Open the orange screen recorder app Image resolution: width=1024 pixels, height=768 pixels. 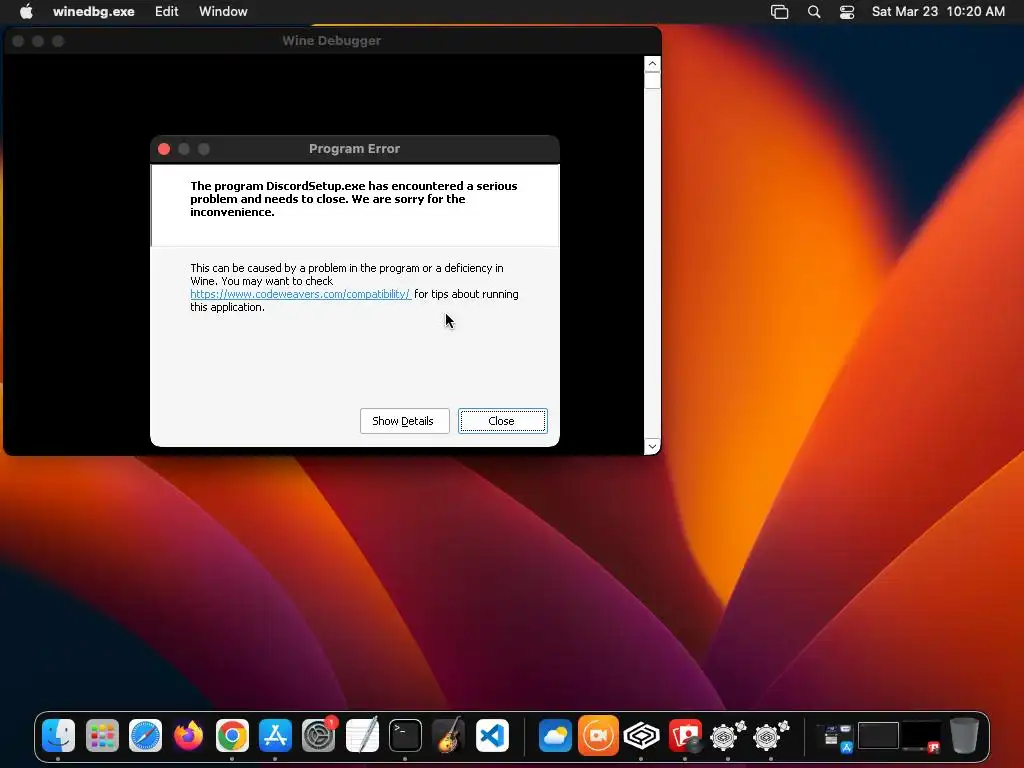pyautogui.click(x=598, y=736)
